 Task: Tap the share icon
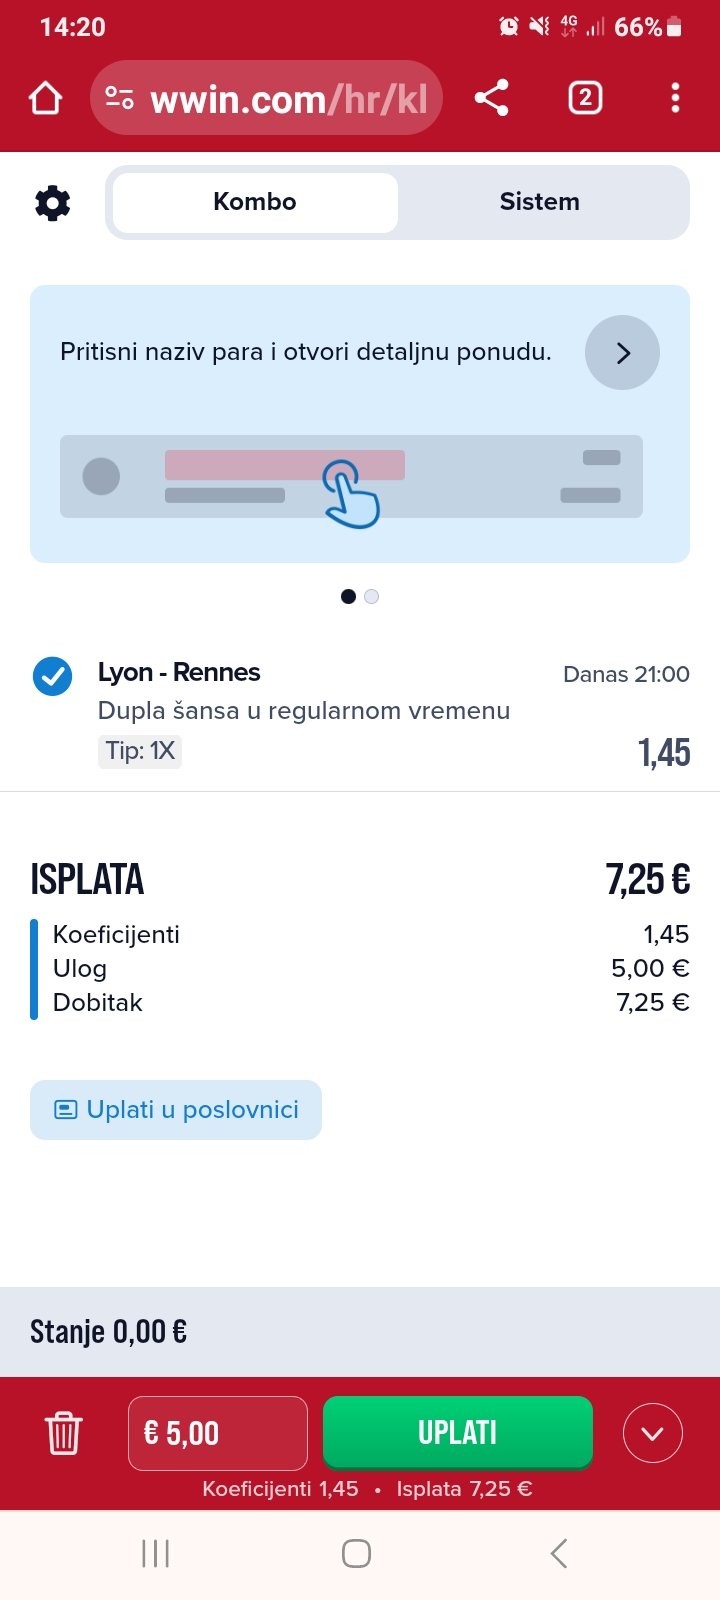click(491, 98)
